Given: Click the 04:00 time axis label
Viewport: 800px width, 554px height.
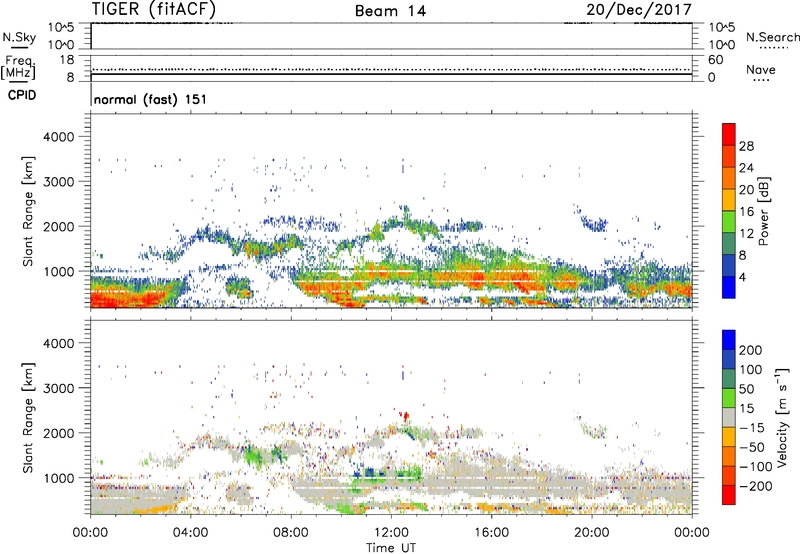Looking at the screenshot, I should [190, 533].
